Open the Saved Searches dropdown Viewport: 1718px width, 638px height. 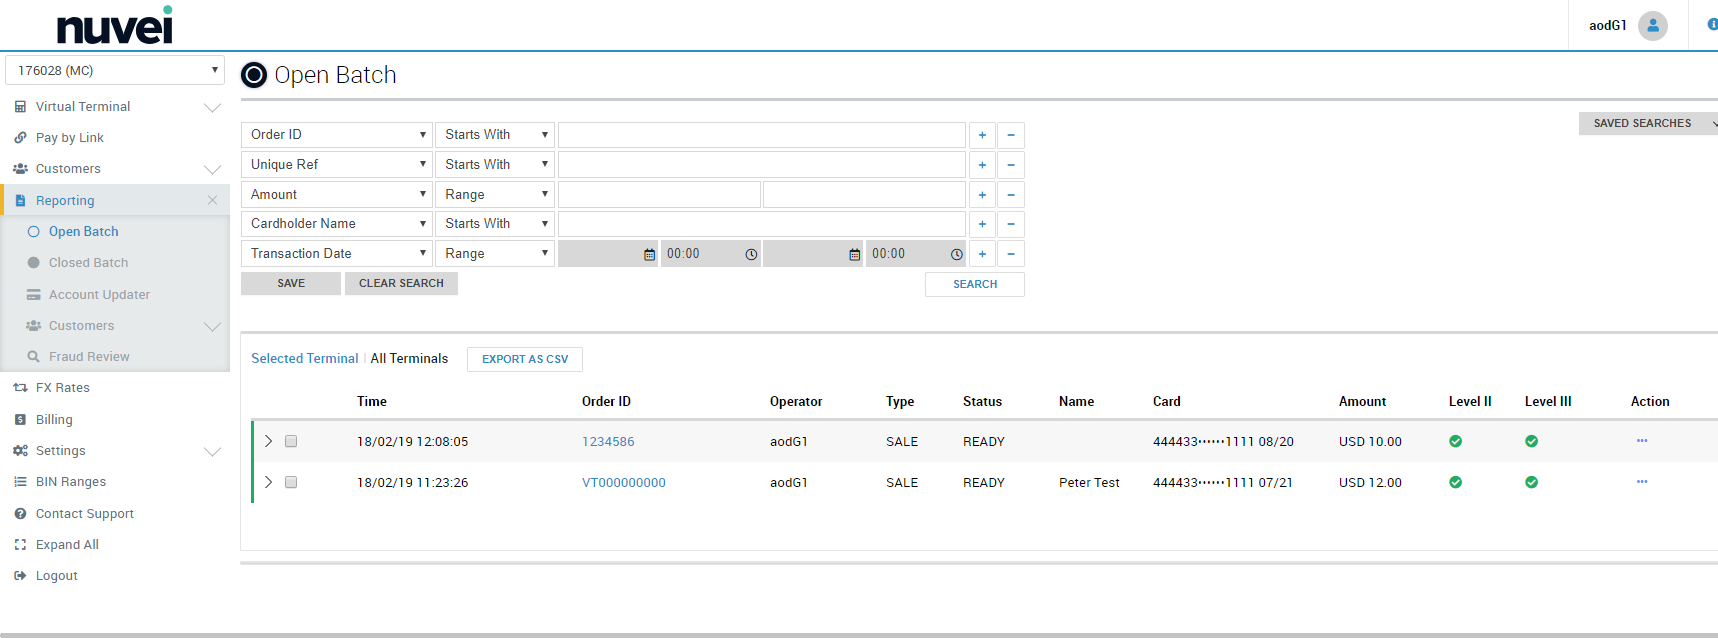click(1647, 123)
